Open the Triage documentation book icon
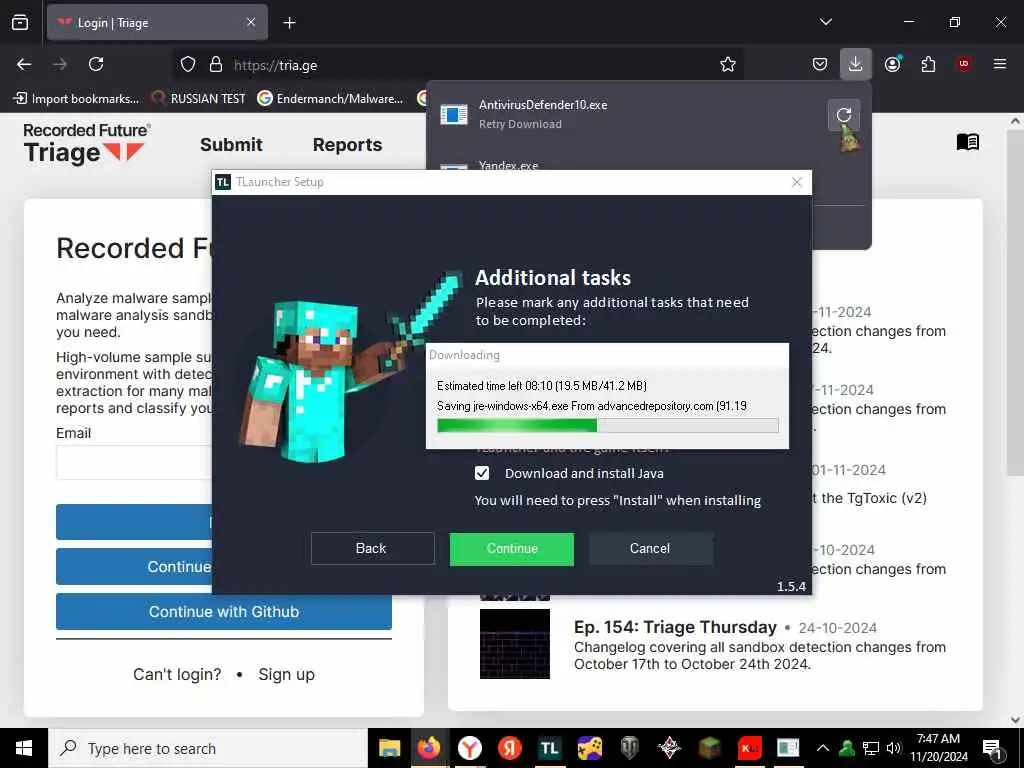The height and width of the screenshot is (768, 1024). [967, 142]
